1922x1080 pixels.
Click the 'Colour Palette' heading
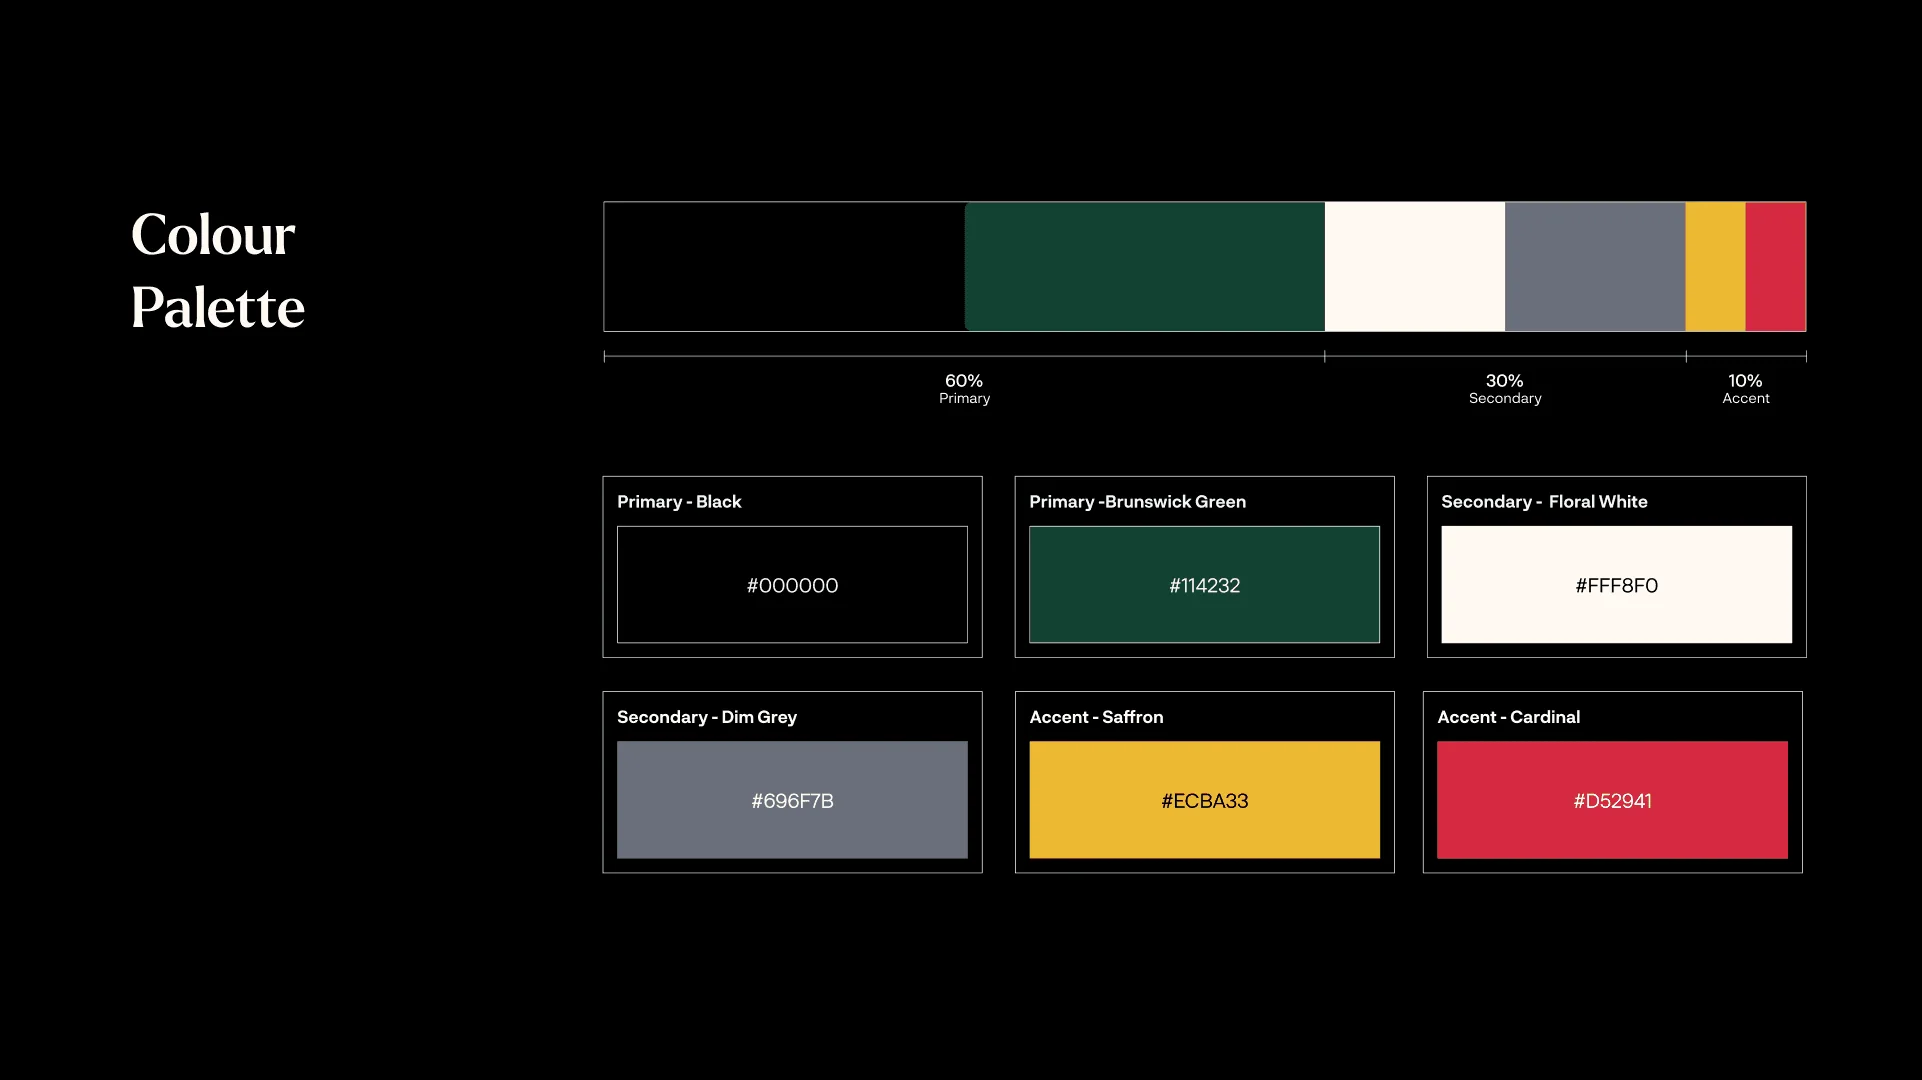[218, 270]
